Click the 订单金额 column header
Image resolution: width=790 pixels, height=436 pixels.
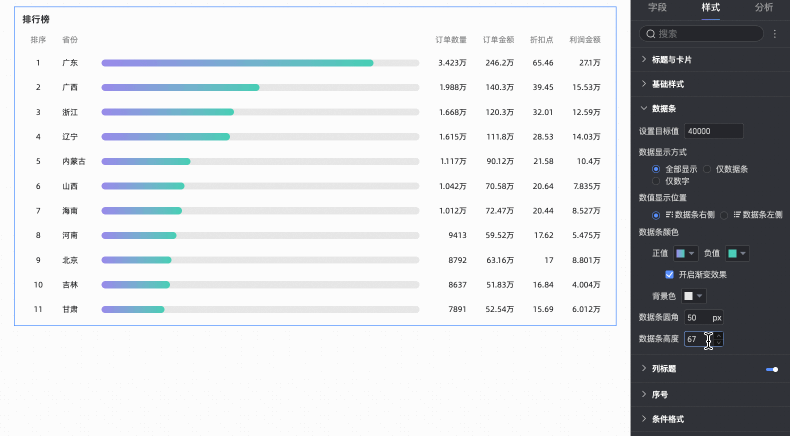[x=498, y=40]
